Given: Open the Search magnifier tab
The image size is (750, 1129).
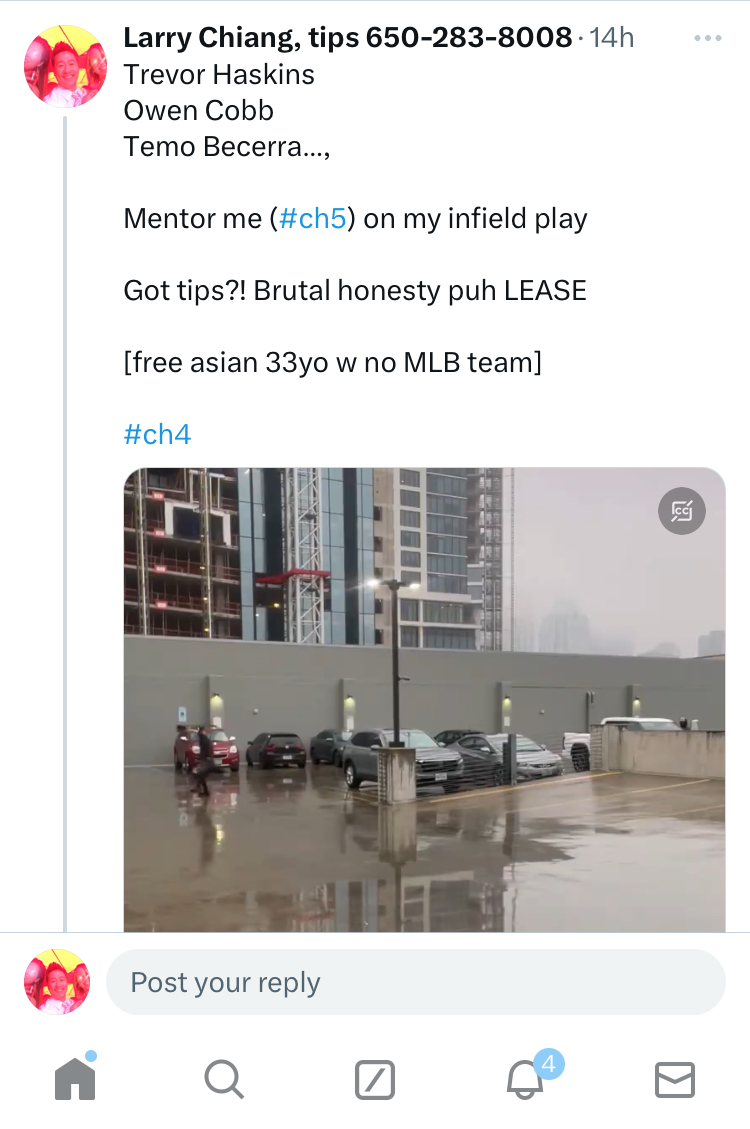Looking at the screenshot, I should click(x=223, y=1080).
